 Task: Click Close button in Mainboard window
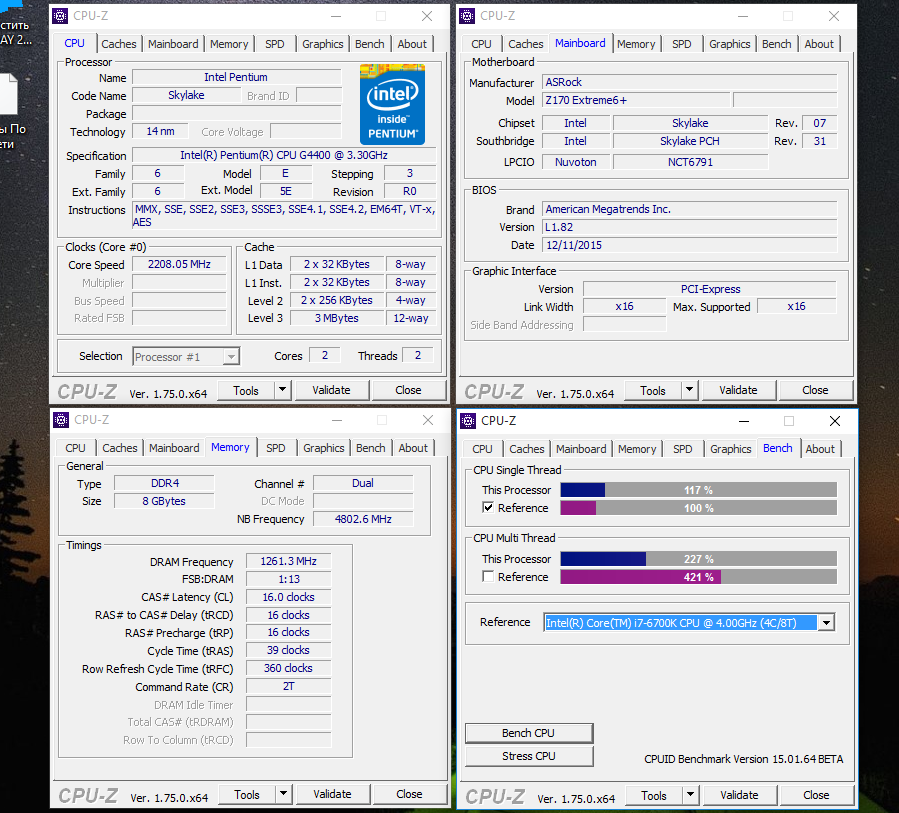(815, 390)
